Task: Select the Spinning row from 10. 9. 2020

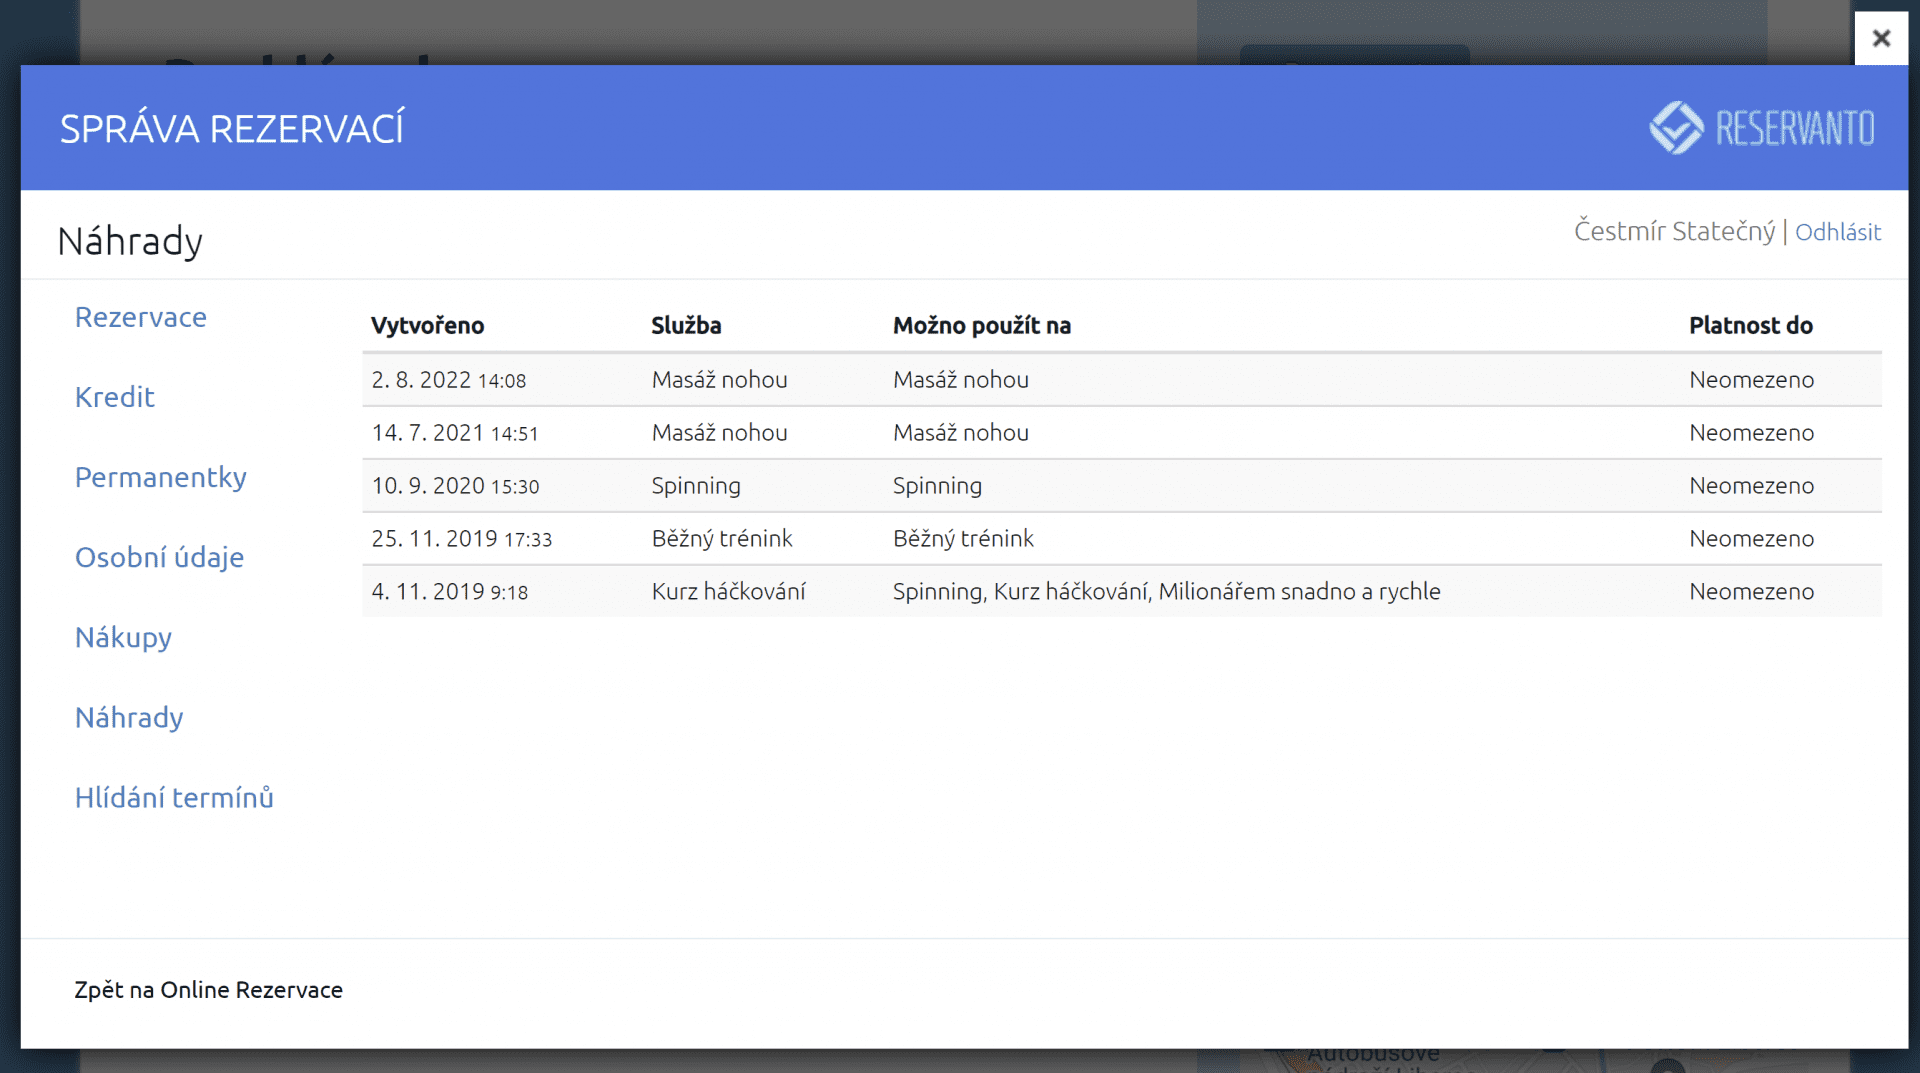Action: click(1120, 486)
